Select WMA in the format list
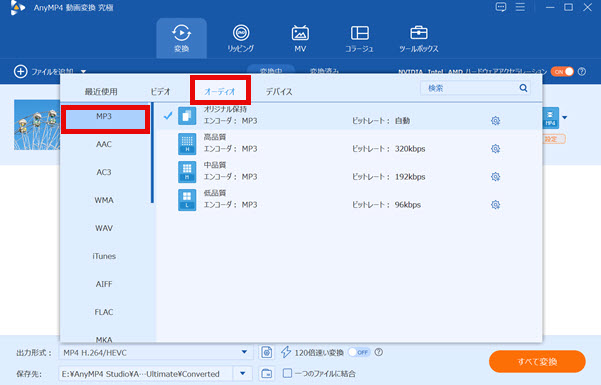 tap(104, 200)
